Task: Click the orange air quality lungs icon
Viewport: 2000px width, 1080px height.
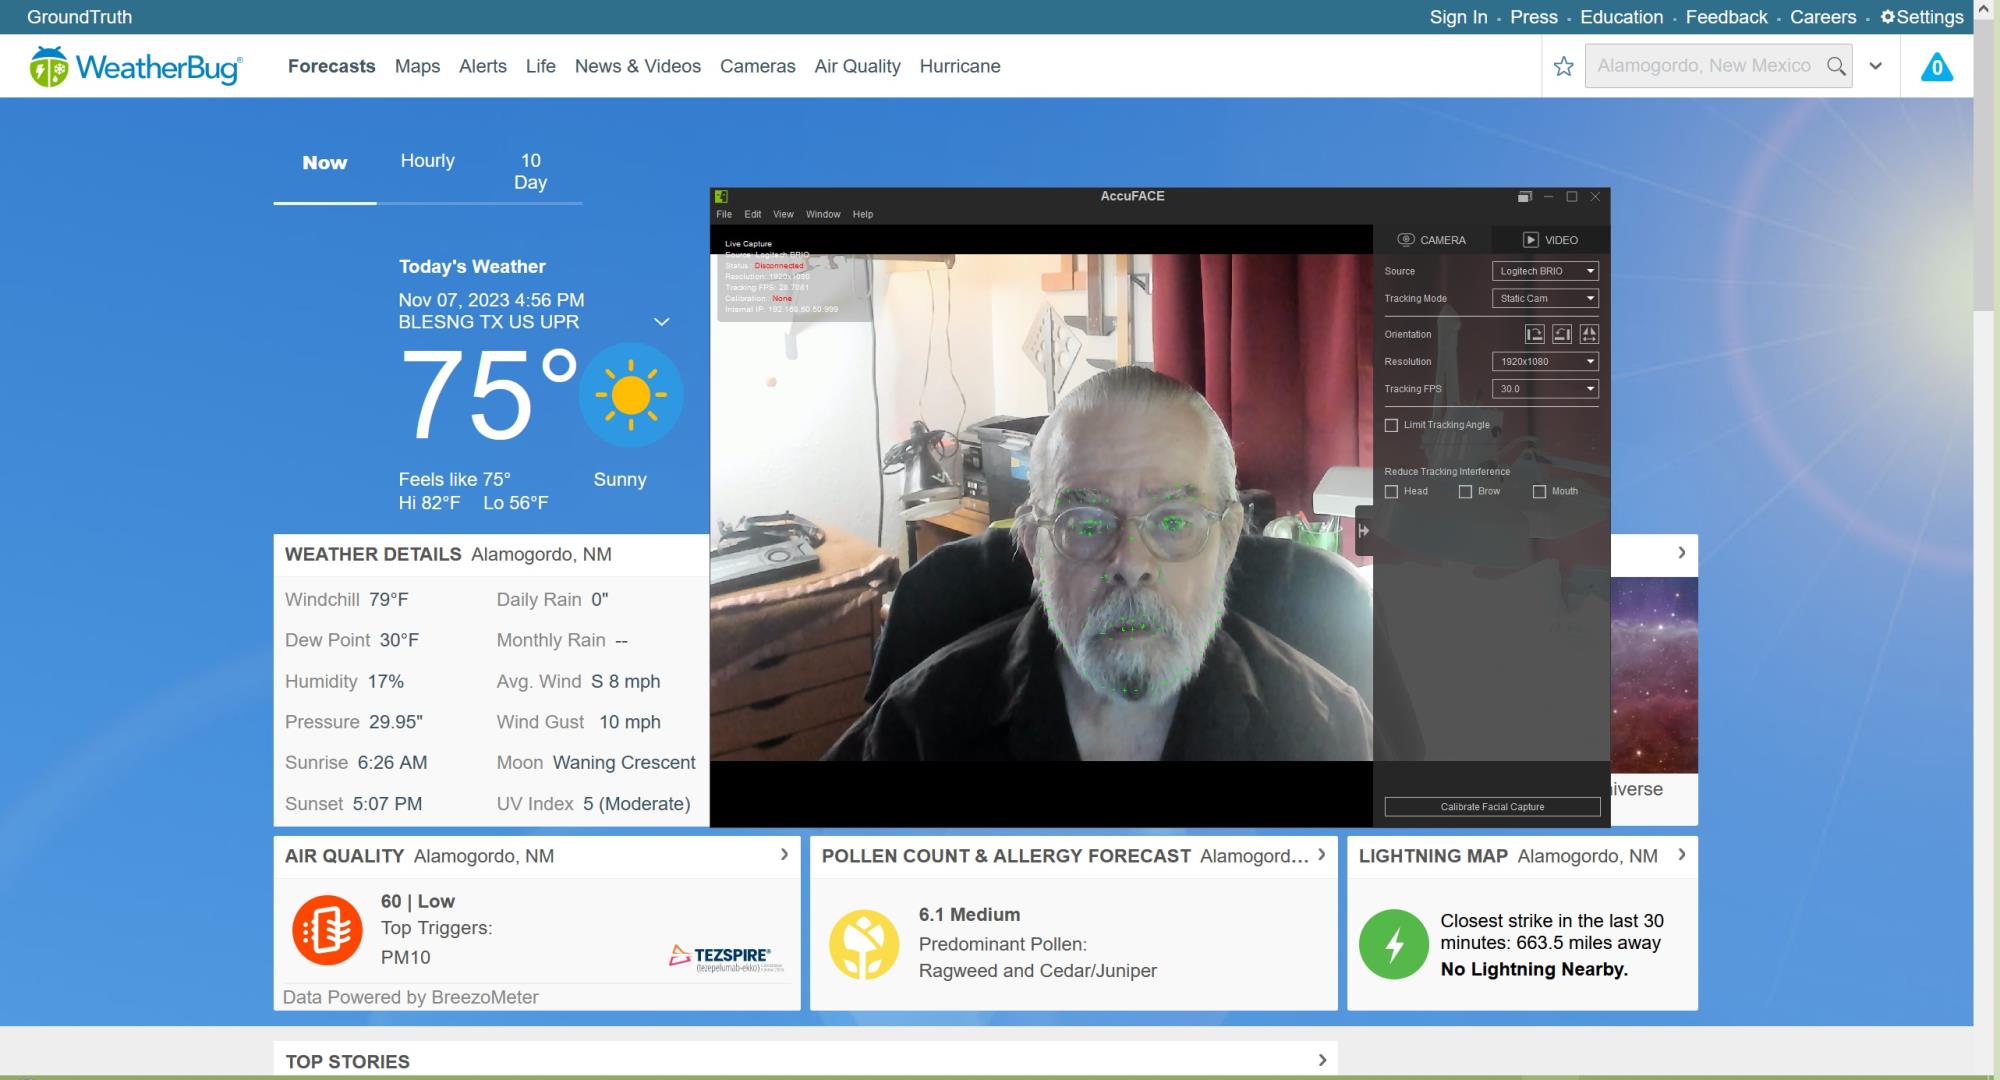Action: pos(327,930)
